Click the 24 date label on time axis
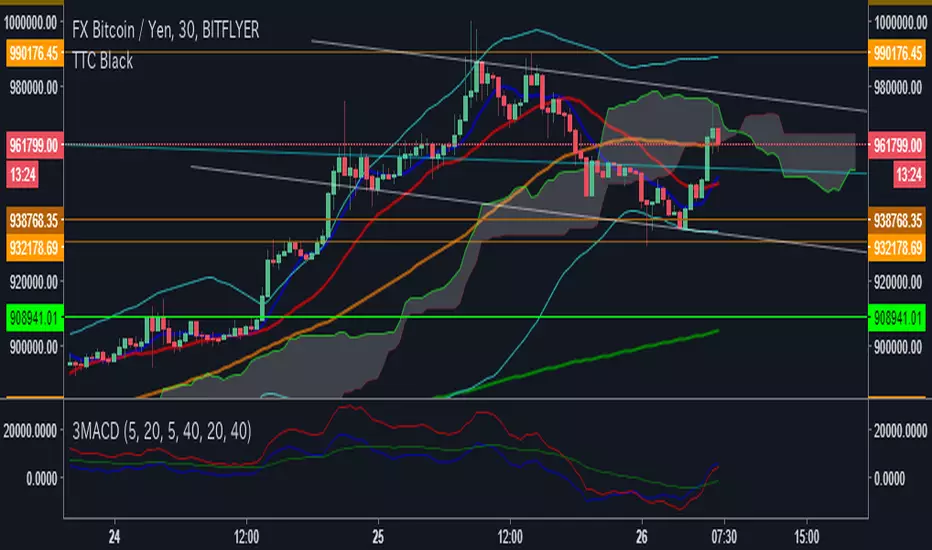Screen dimensions: 932x550 (x=114, y=537)
